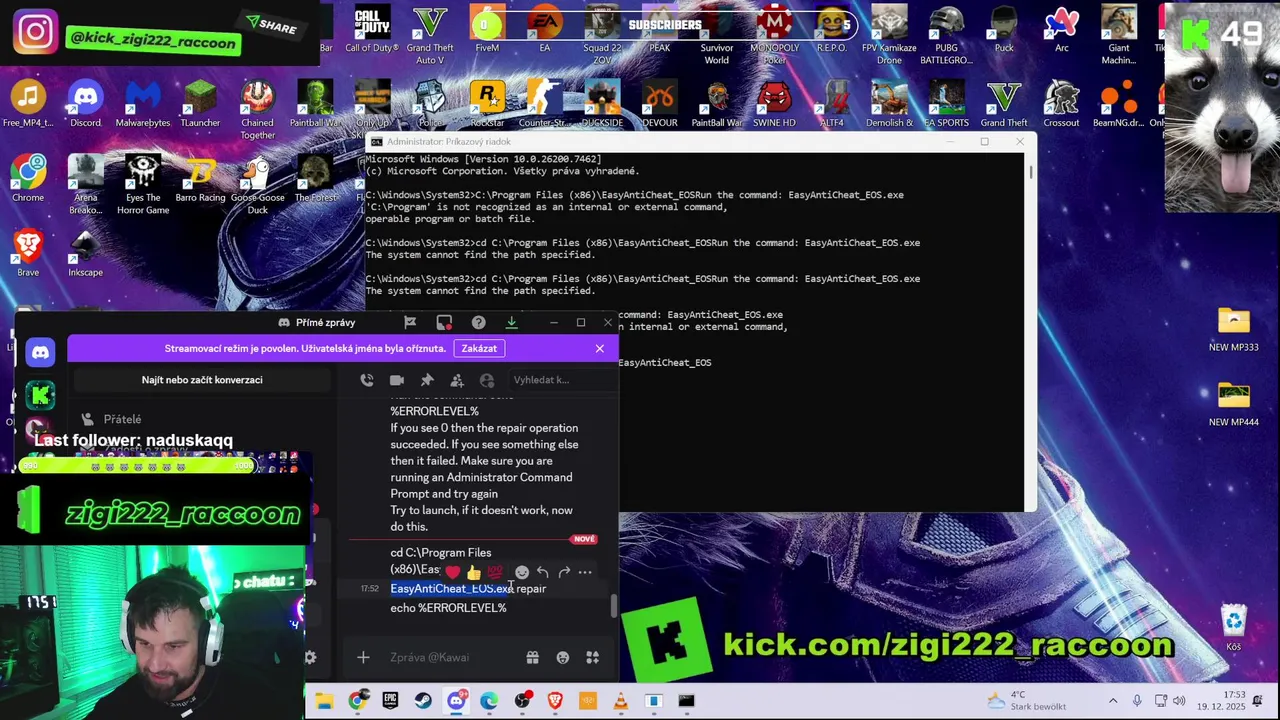Open File Explorer from the taskbar
The width and height of the screenshot is (1280, 720).
[324, 701]
